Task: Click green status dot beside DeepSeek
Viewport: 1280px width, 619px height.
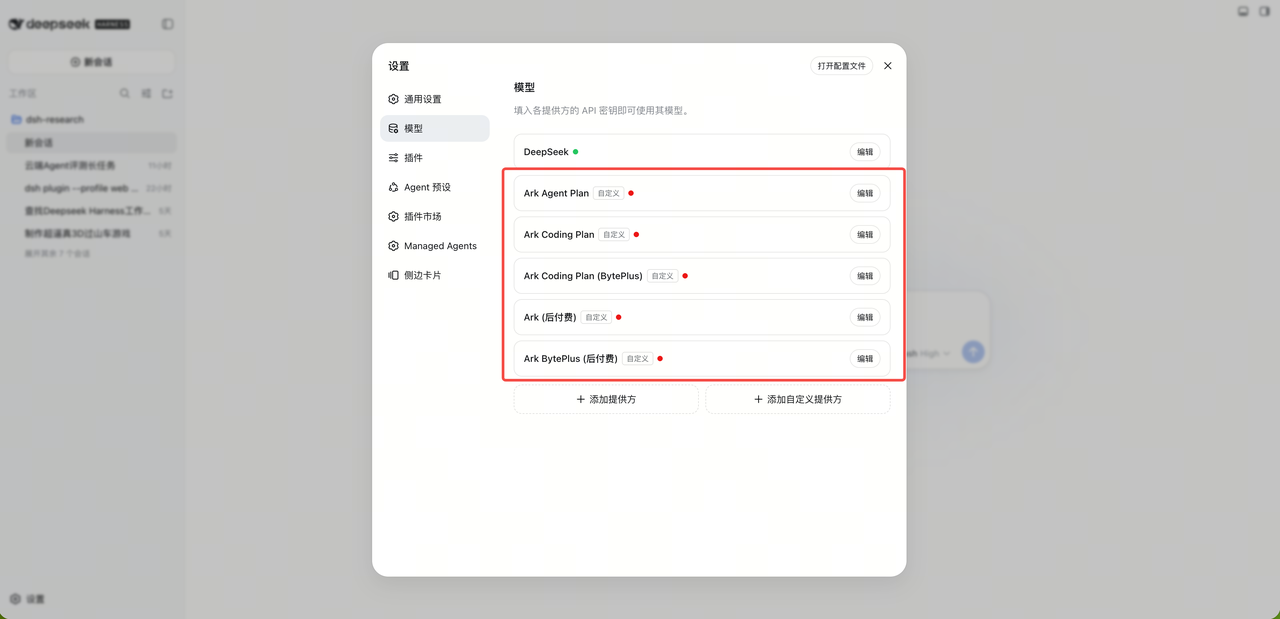Action: [575, 152]
